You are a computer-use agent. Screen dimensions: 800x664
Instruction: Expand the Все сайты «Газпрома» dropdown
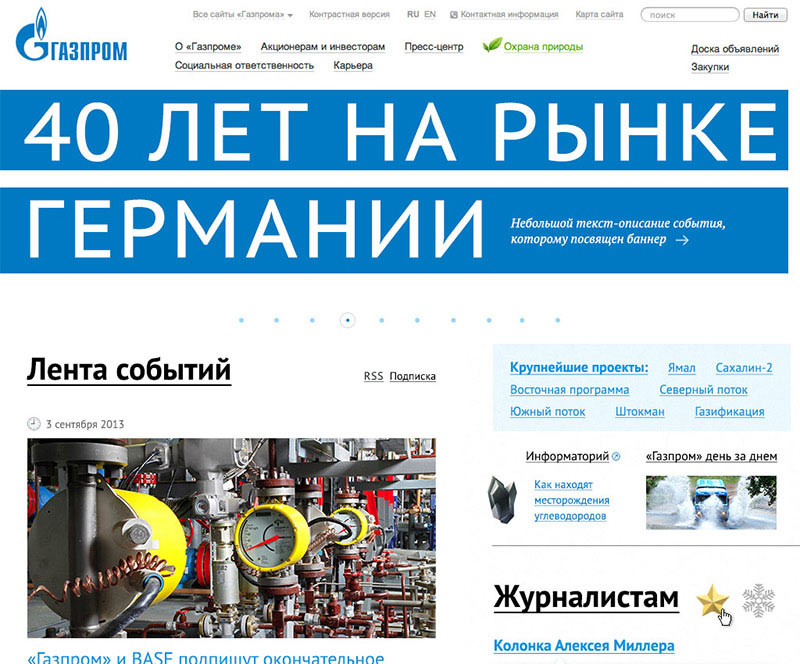tap(243, 15)
